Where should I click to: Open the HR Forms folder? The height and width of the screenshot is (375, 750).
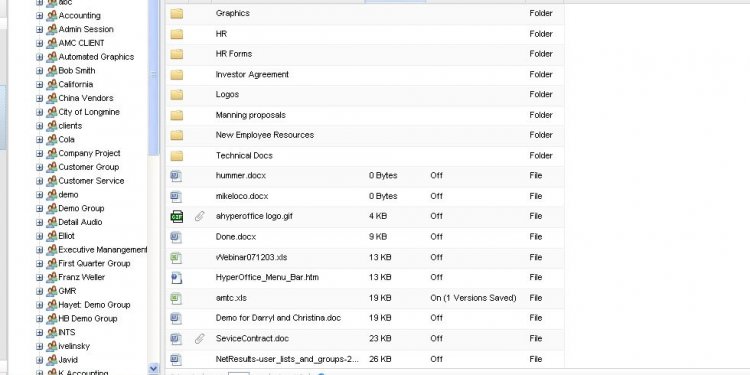233,54
